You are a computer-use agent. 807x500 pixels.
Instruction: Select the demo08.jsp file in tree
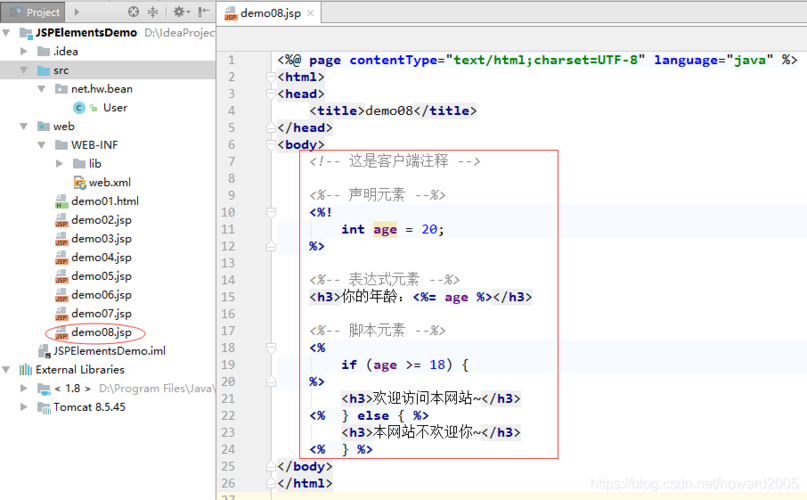point(101,332)
